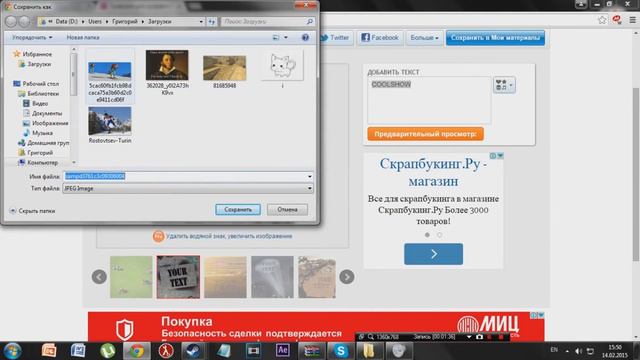Screen dimensions: 640x360
Task: Select the green grass template thumbnail
Action: coord(131,277)
